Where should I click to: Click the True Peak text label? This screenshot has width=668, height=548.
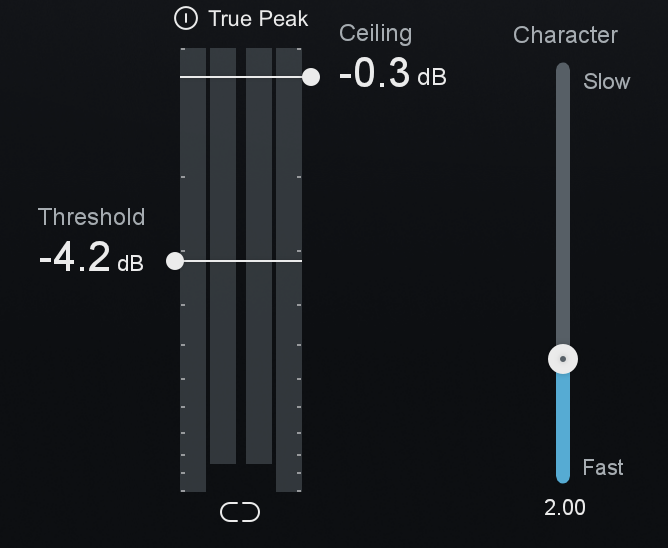click(258, 18)
